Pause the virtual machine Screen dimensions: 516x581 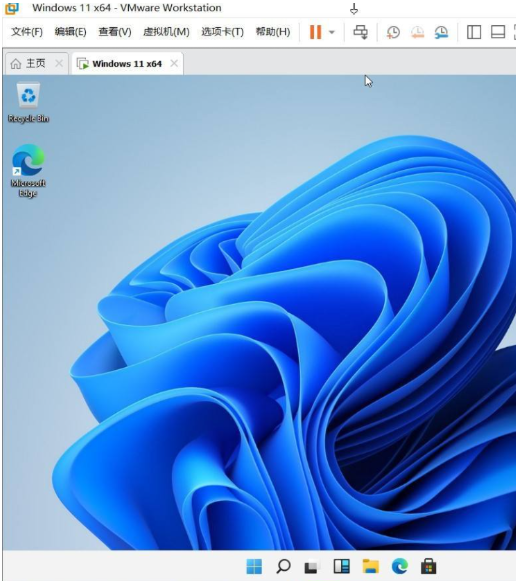[315, 32]
